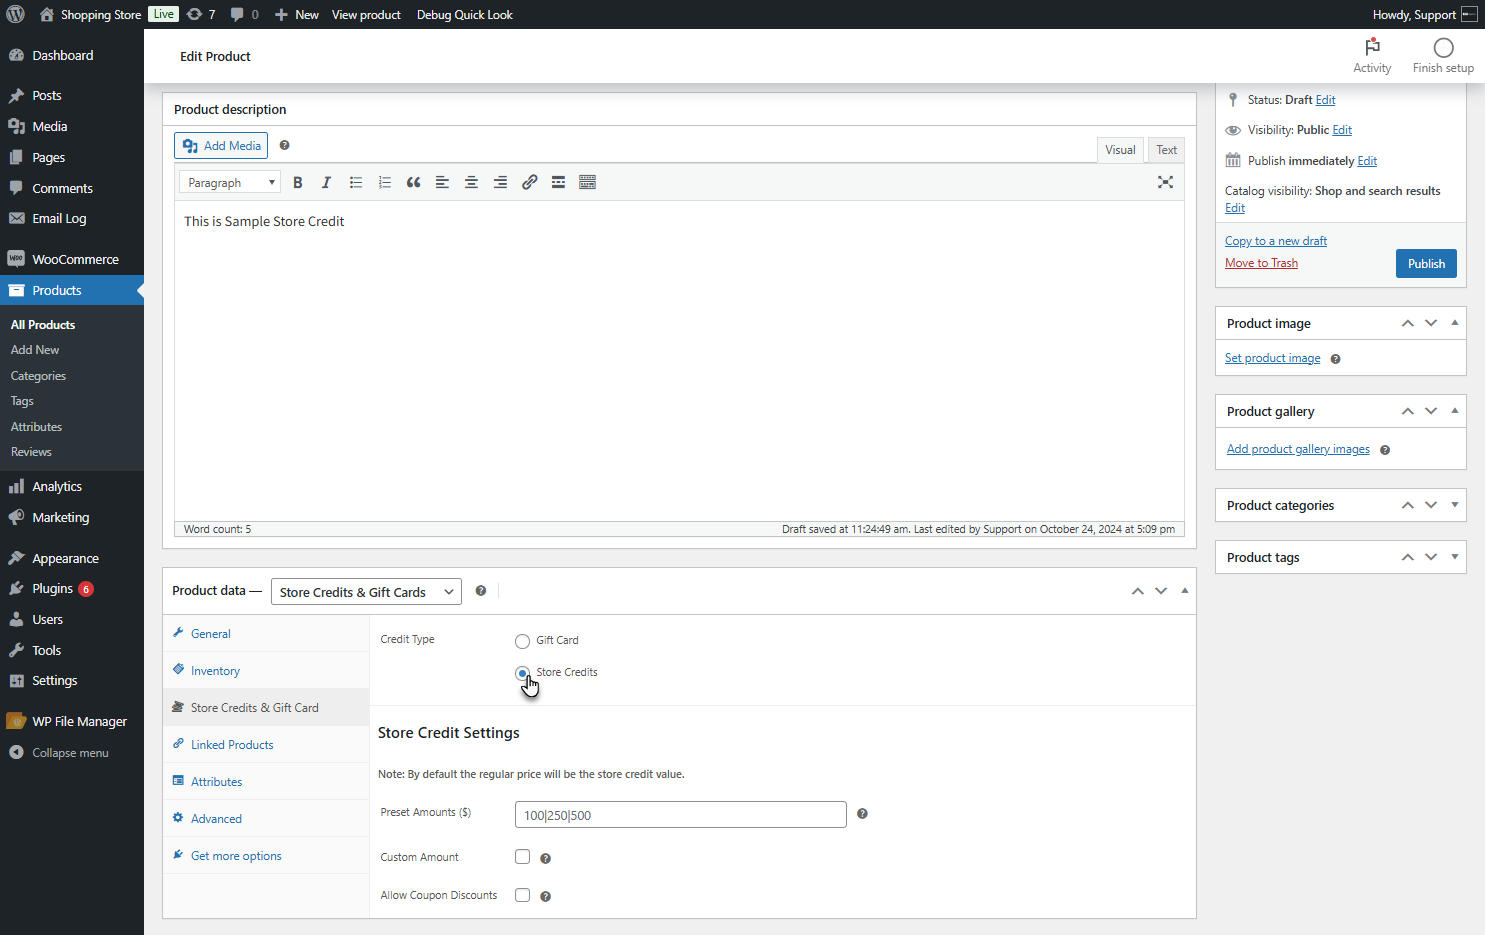Viewport: 1485px width, 935px height.
Task: Open the Analytics sidebar menu
Action: coord(72,487)
